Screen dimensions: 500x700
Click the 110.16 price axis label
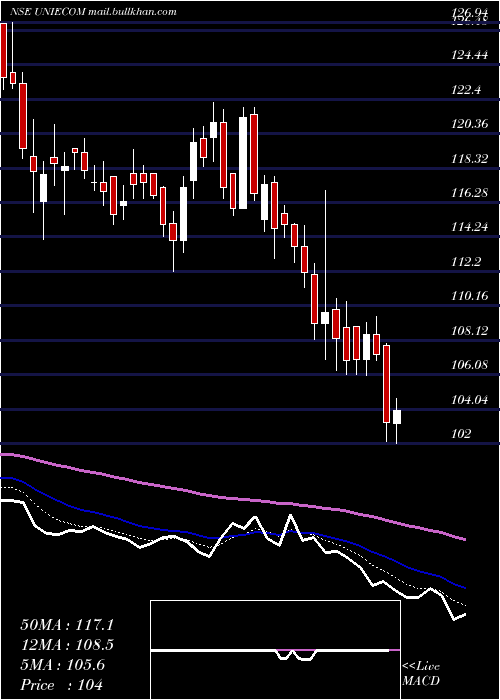pos(469,296)
